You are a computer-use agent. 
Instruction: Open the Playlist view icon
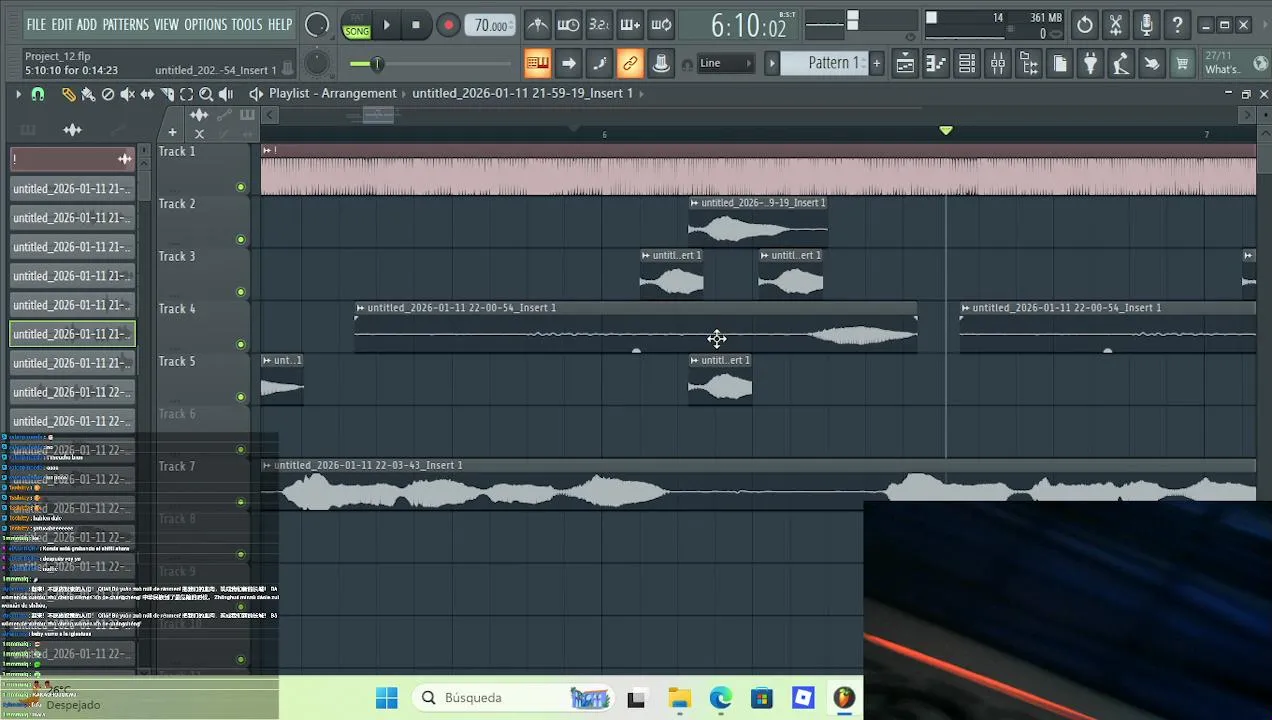[905, 64]
